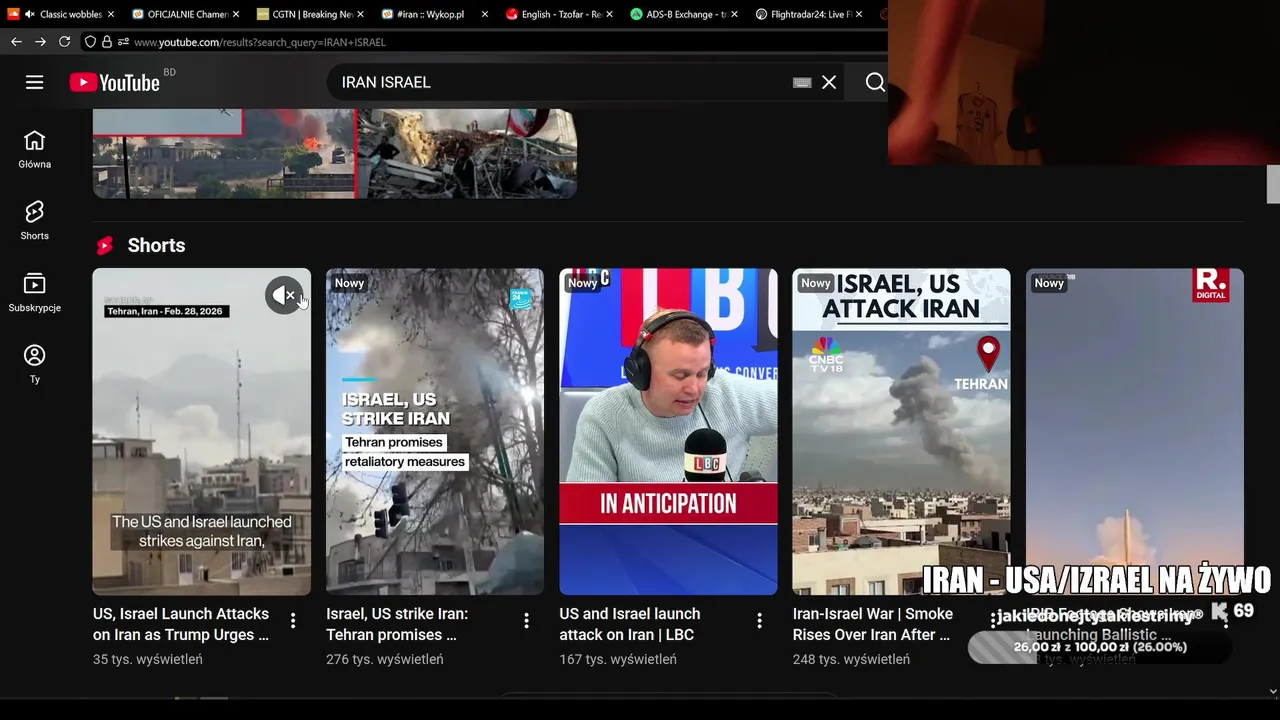Close the #iran Wykop.pl tab
Image resolution: width=1280 pixels, height=720 pixels.
(485, 14)
